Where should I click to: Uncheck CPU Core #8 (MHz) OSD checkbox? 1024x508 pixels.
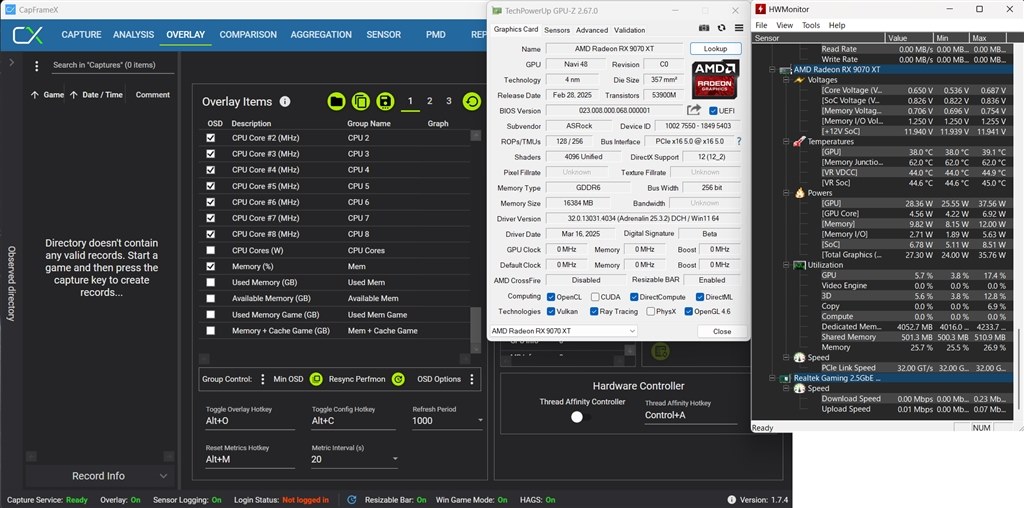[210, 234]
